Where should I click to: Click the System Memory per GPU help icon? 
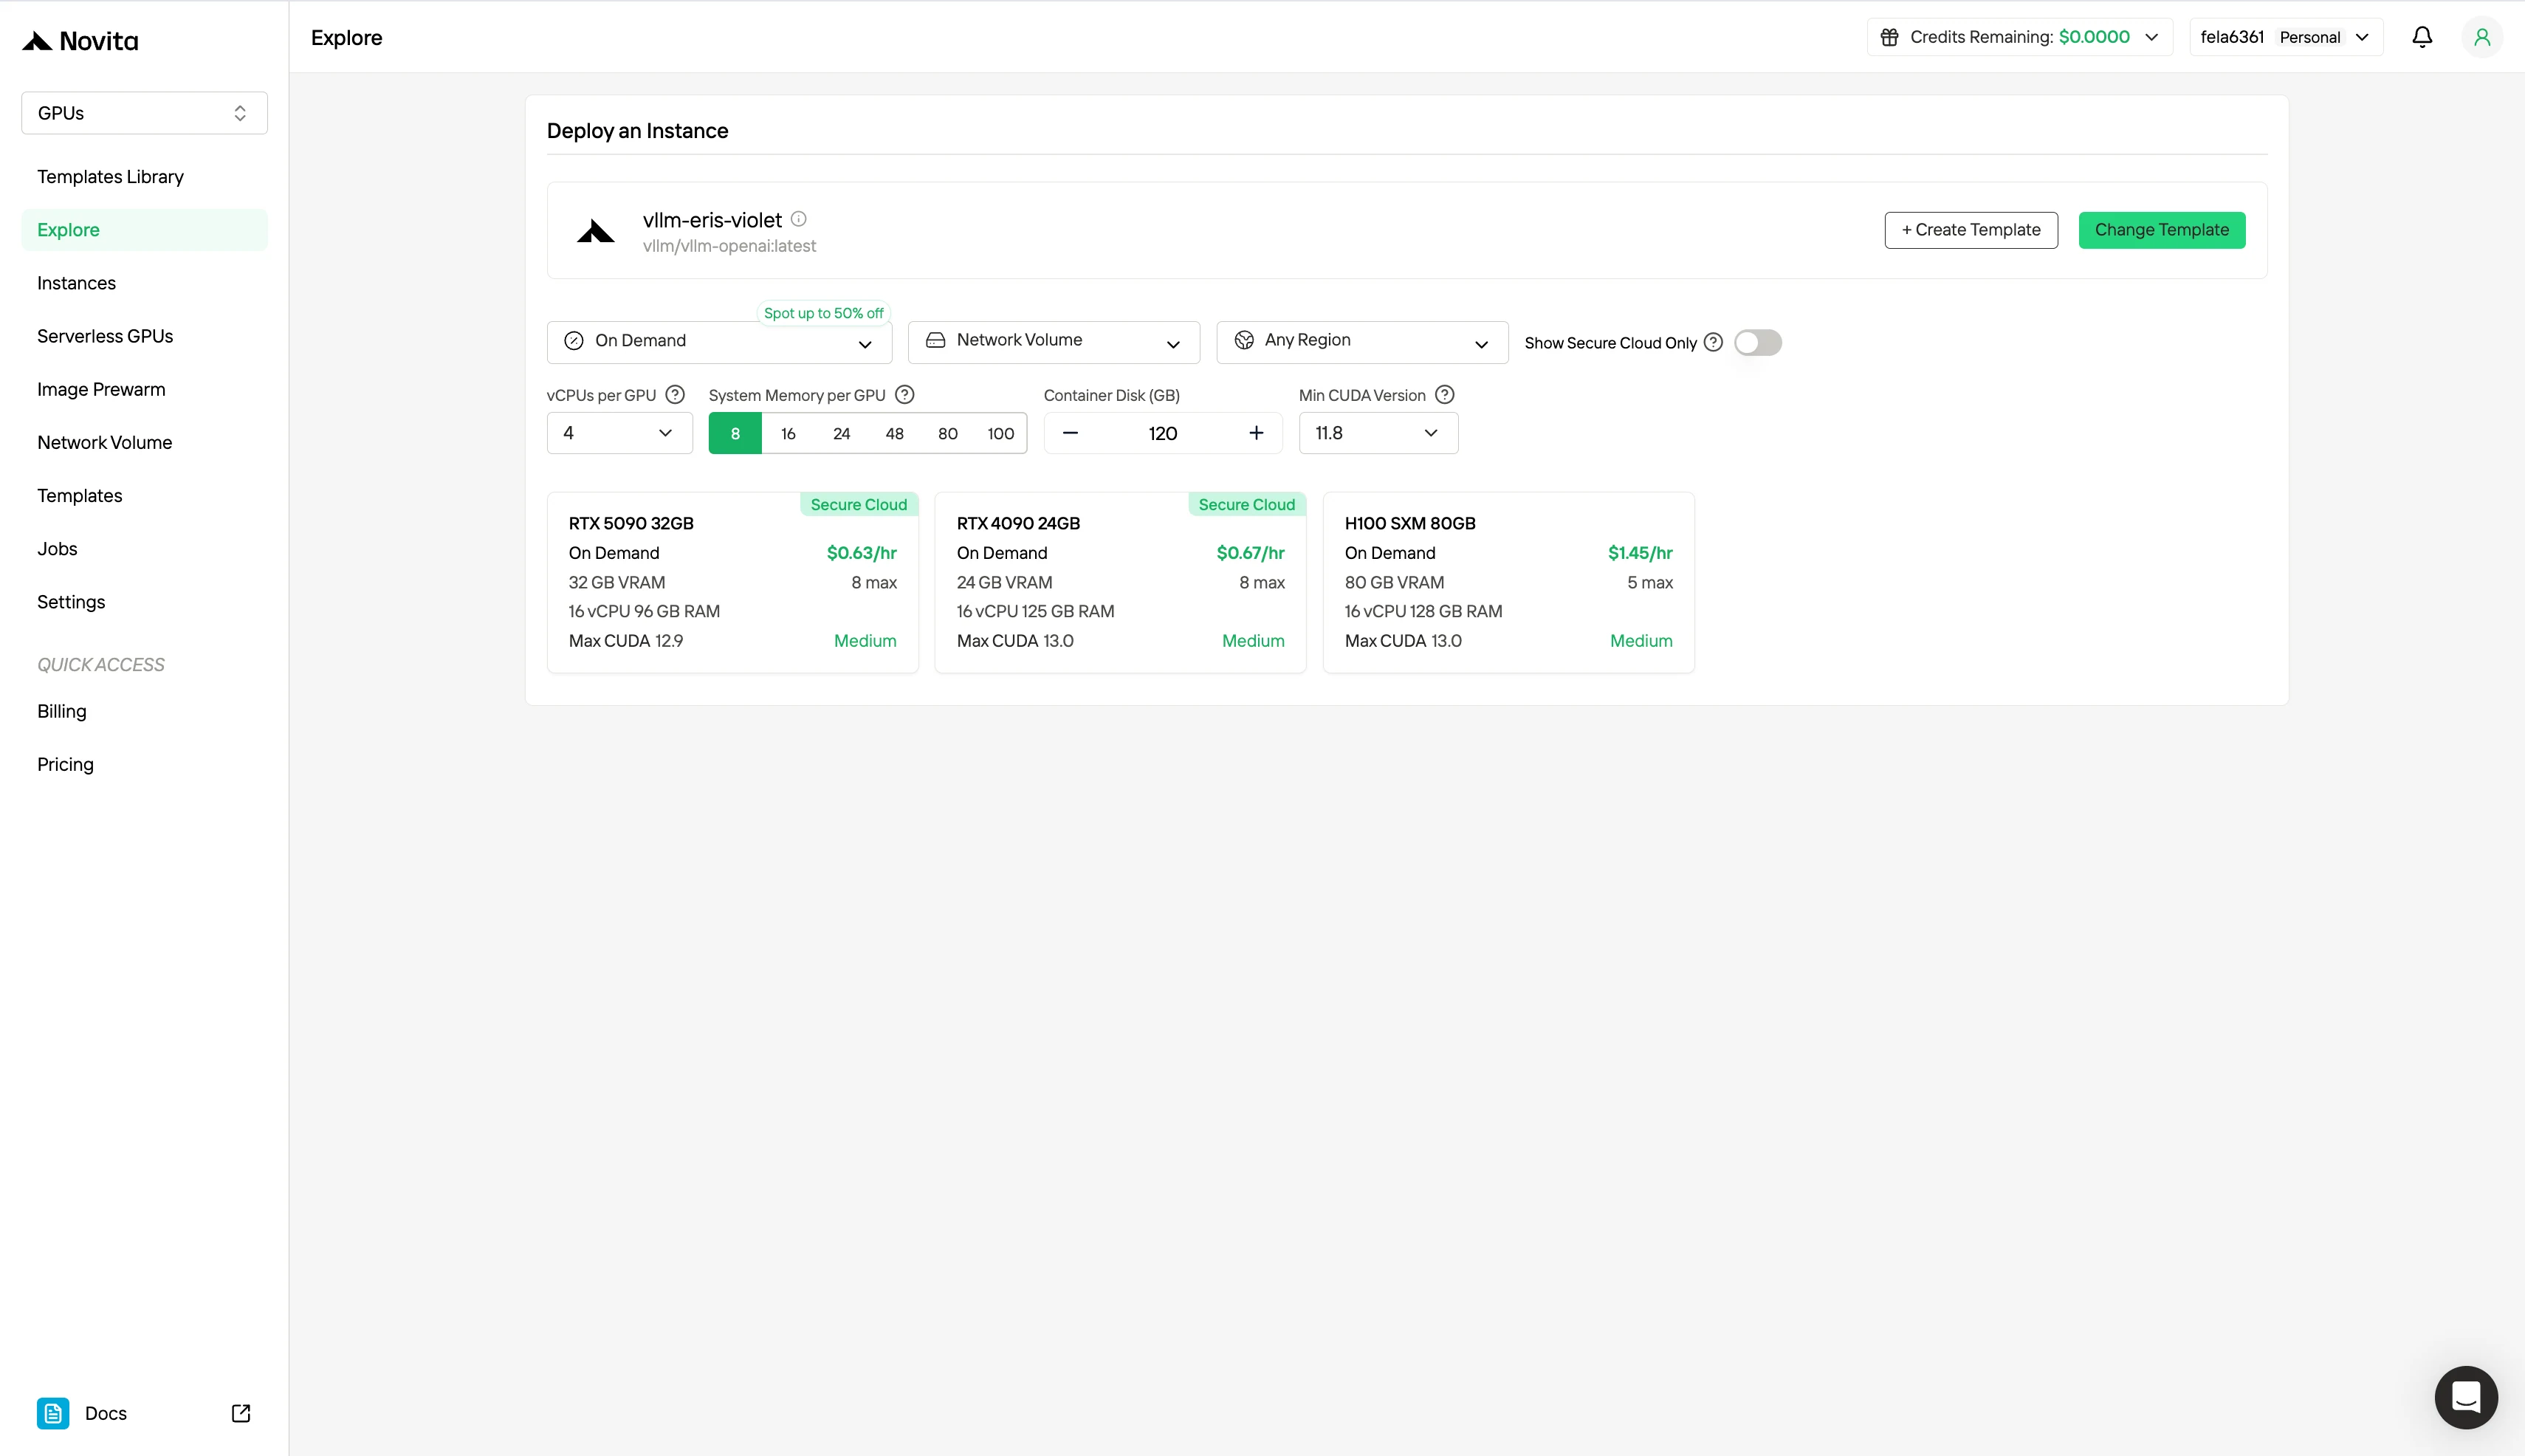pyautogui.click(x=905, y=395)
